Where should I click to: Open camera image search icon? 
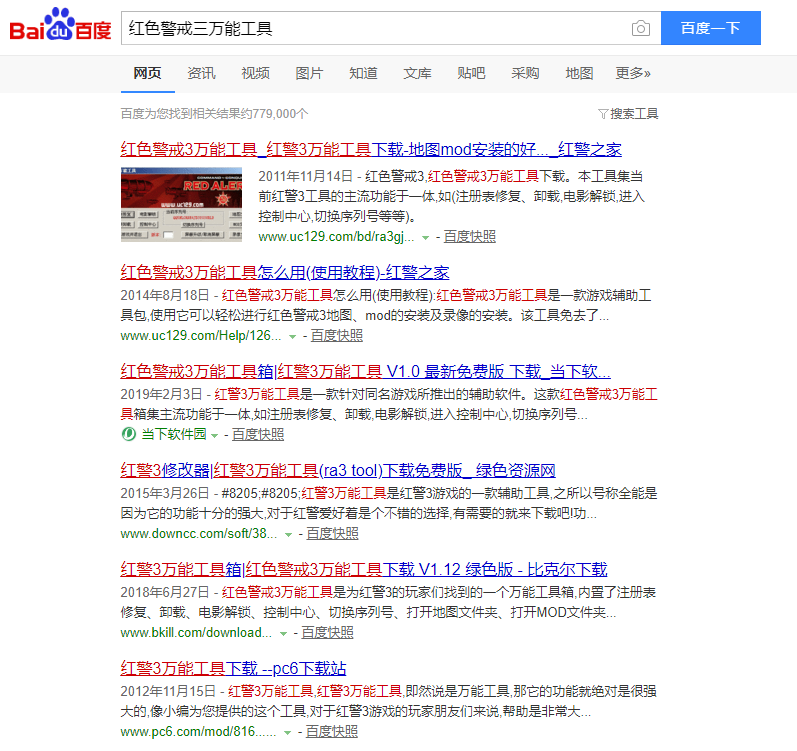pyautogui.click(x=640, y=28)
